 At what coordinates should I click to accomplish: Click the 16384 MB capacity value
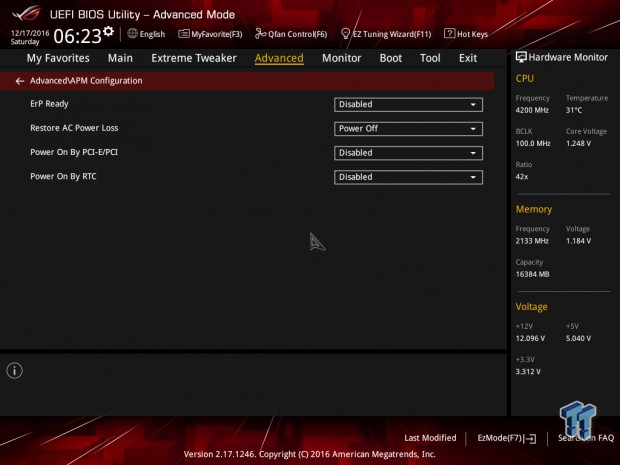(x=533, y=274)
